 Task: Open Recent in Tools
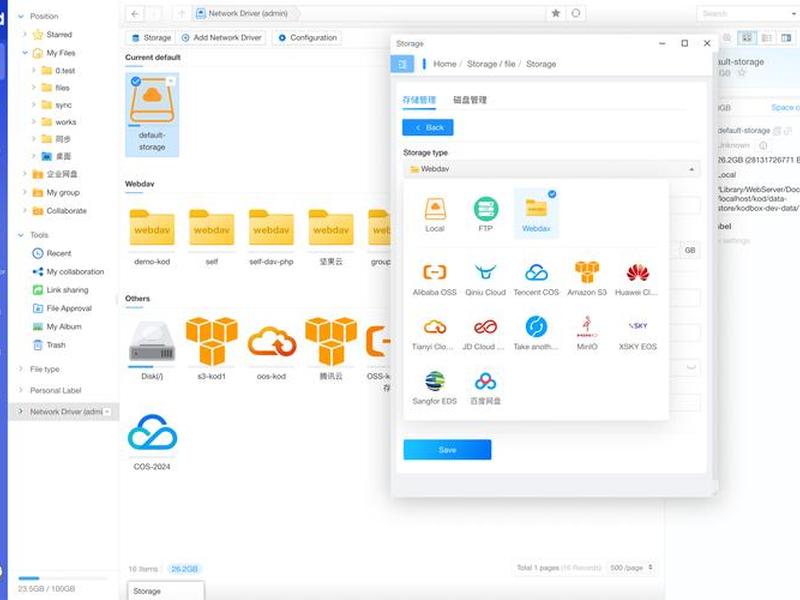click(52, 253)
